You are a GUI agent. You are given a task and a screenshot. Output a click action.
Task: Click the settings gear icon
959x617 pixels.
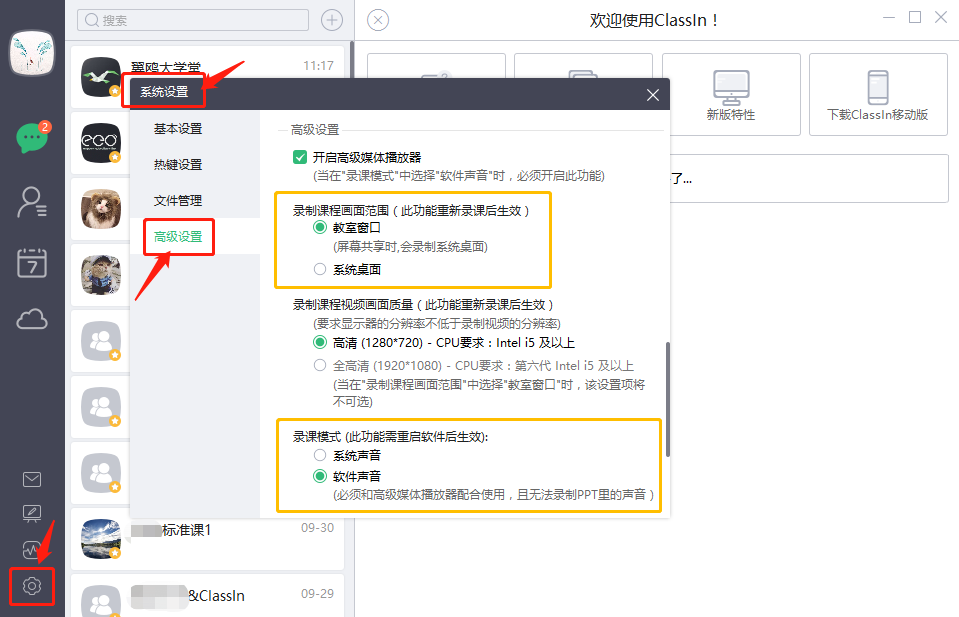pos(32,586)
